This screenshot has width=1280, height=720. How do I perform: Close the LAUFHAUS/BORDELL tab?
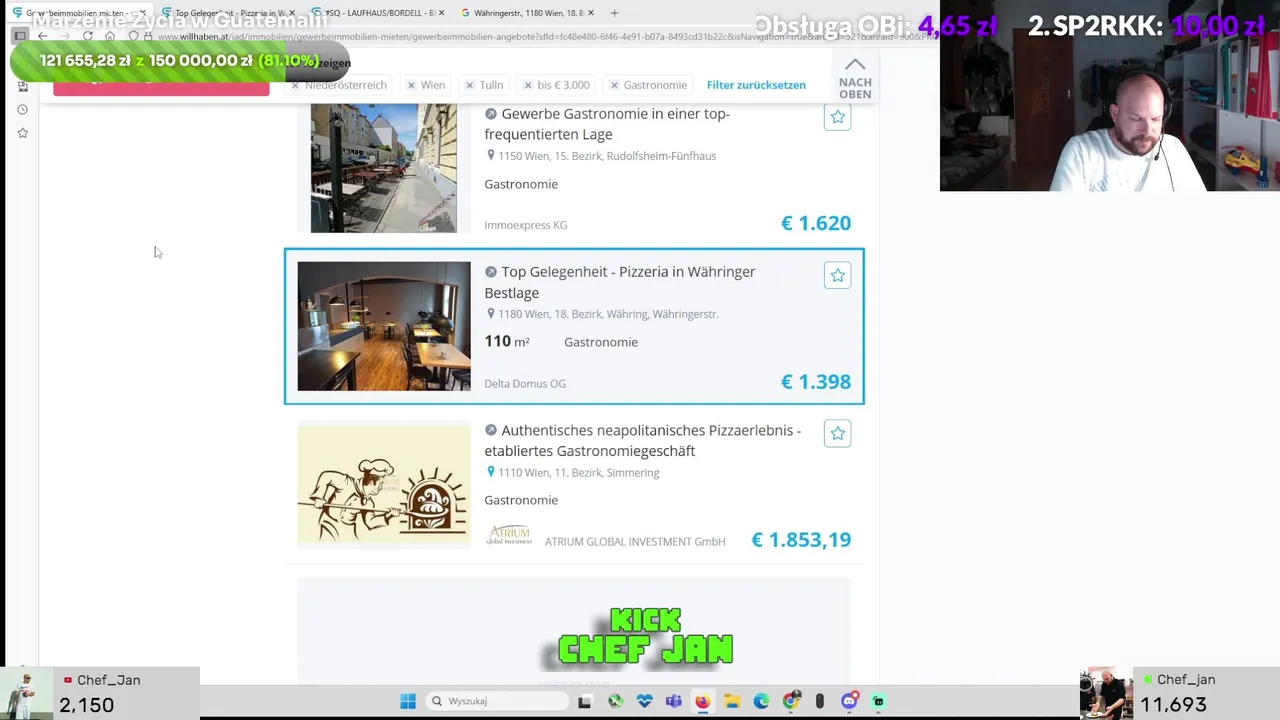pos(442,13)
